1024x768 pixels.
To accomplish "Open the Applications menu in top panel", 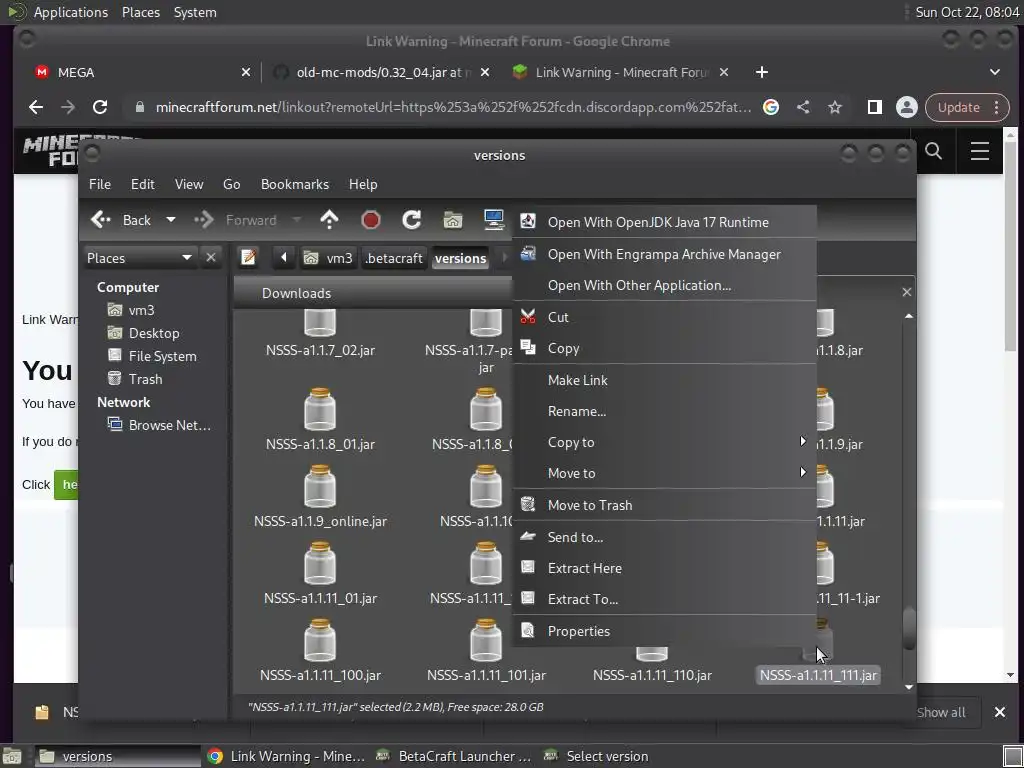I will (x=71, y=12).
